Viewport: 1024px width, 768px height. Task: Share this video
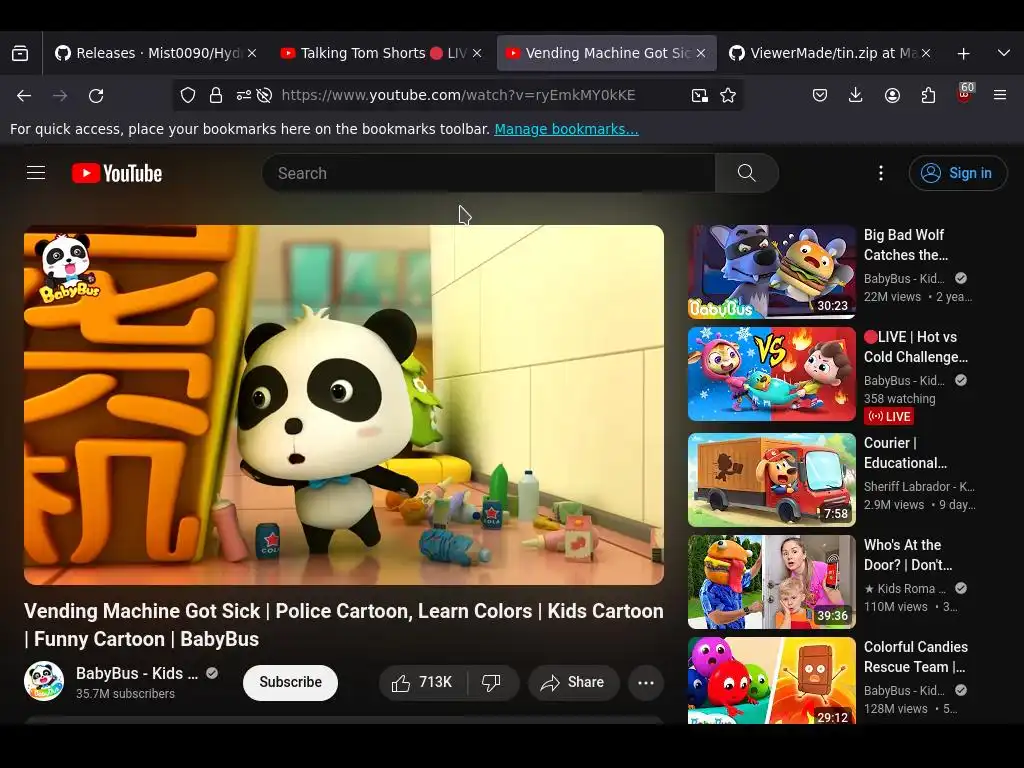(x=573, y=682)
